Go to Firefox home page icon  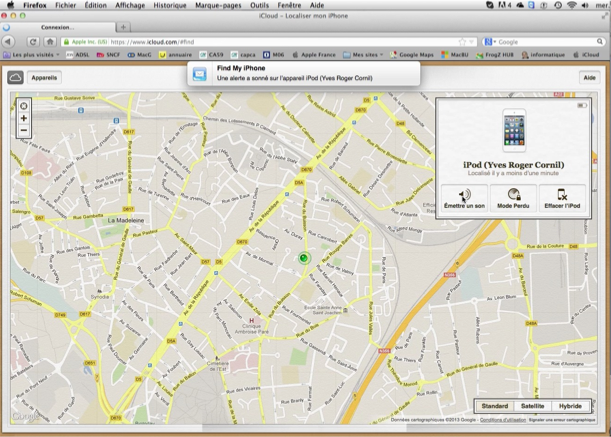[x=50, y=42]
